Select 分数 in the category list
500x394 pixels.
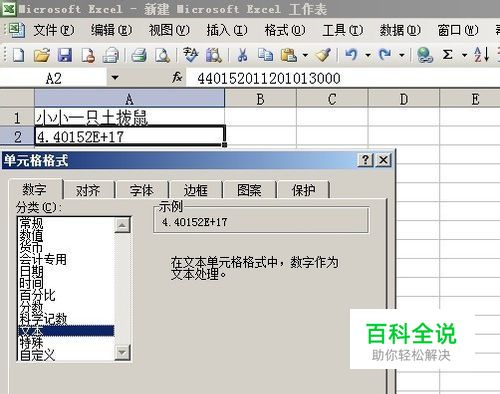(66, 307)
